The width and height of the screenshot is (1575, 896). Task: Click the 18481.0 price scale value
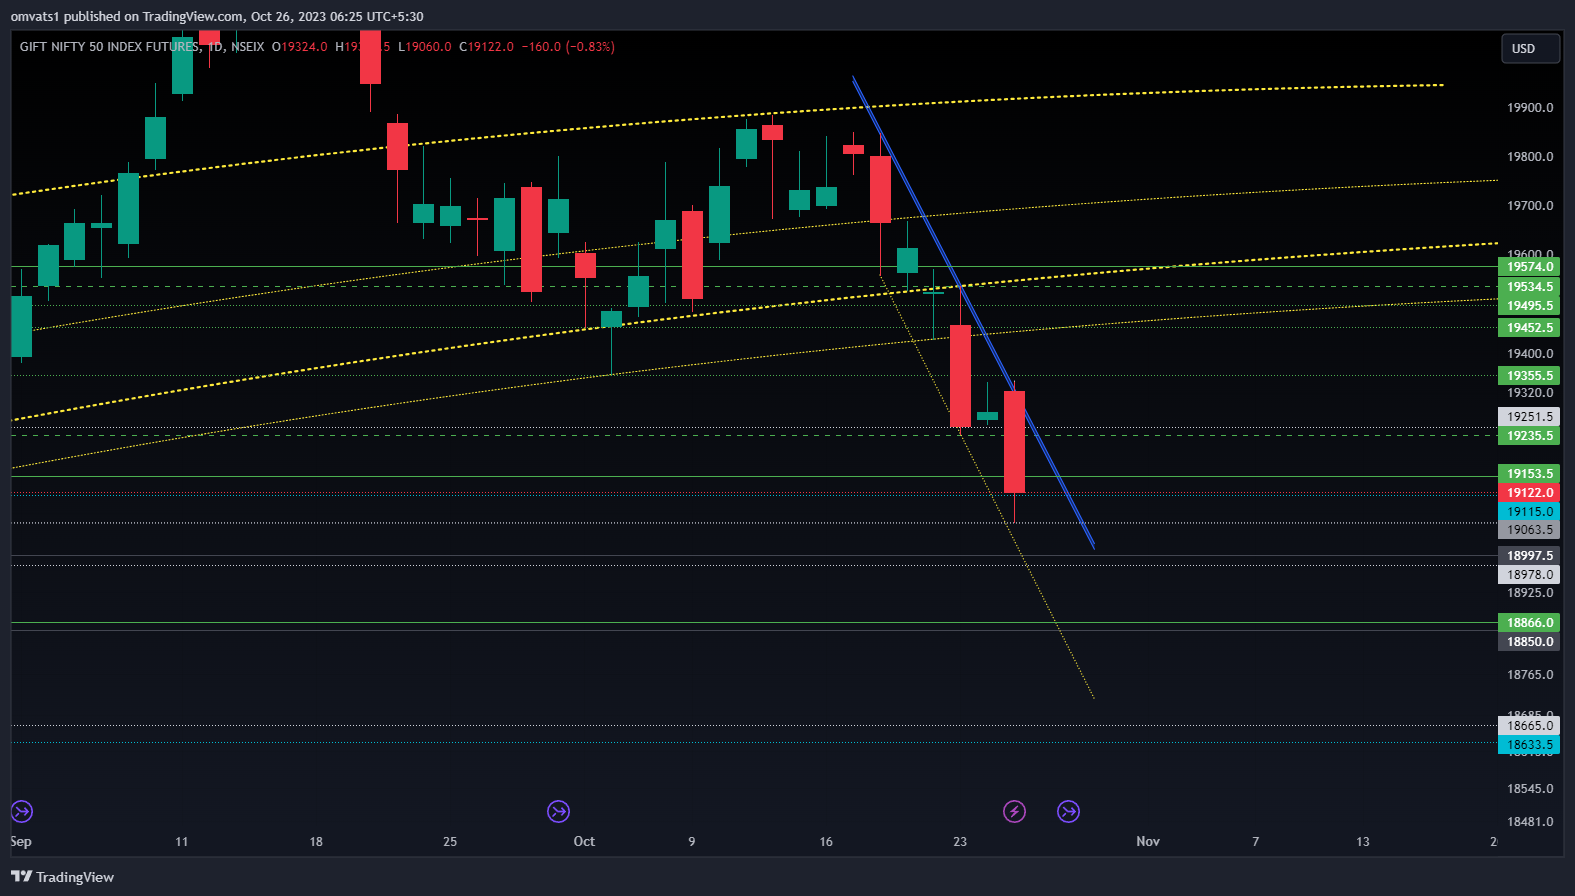1530,822
